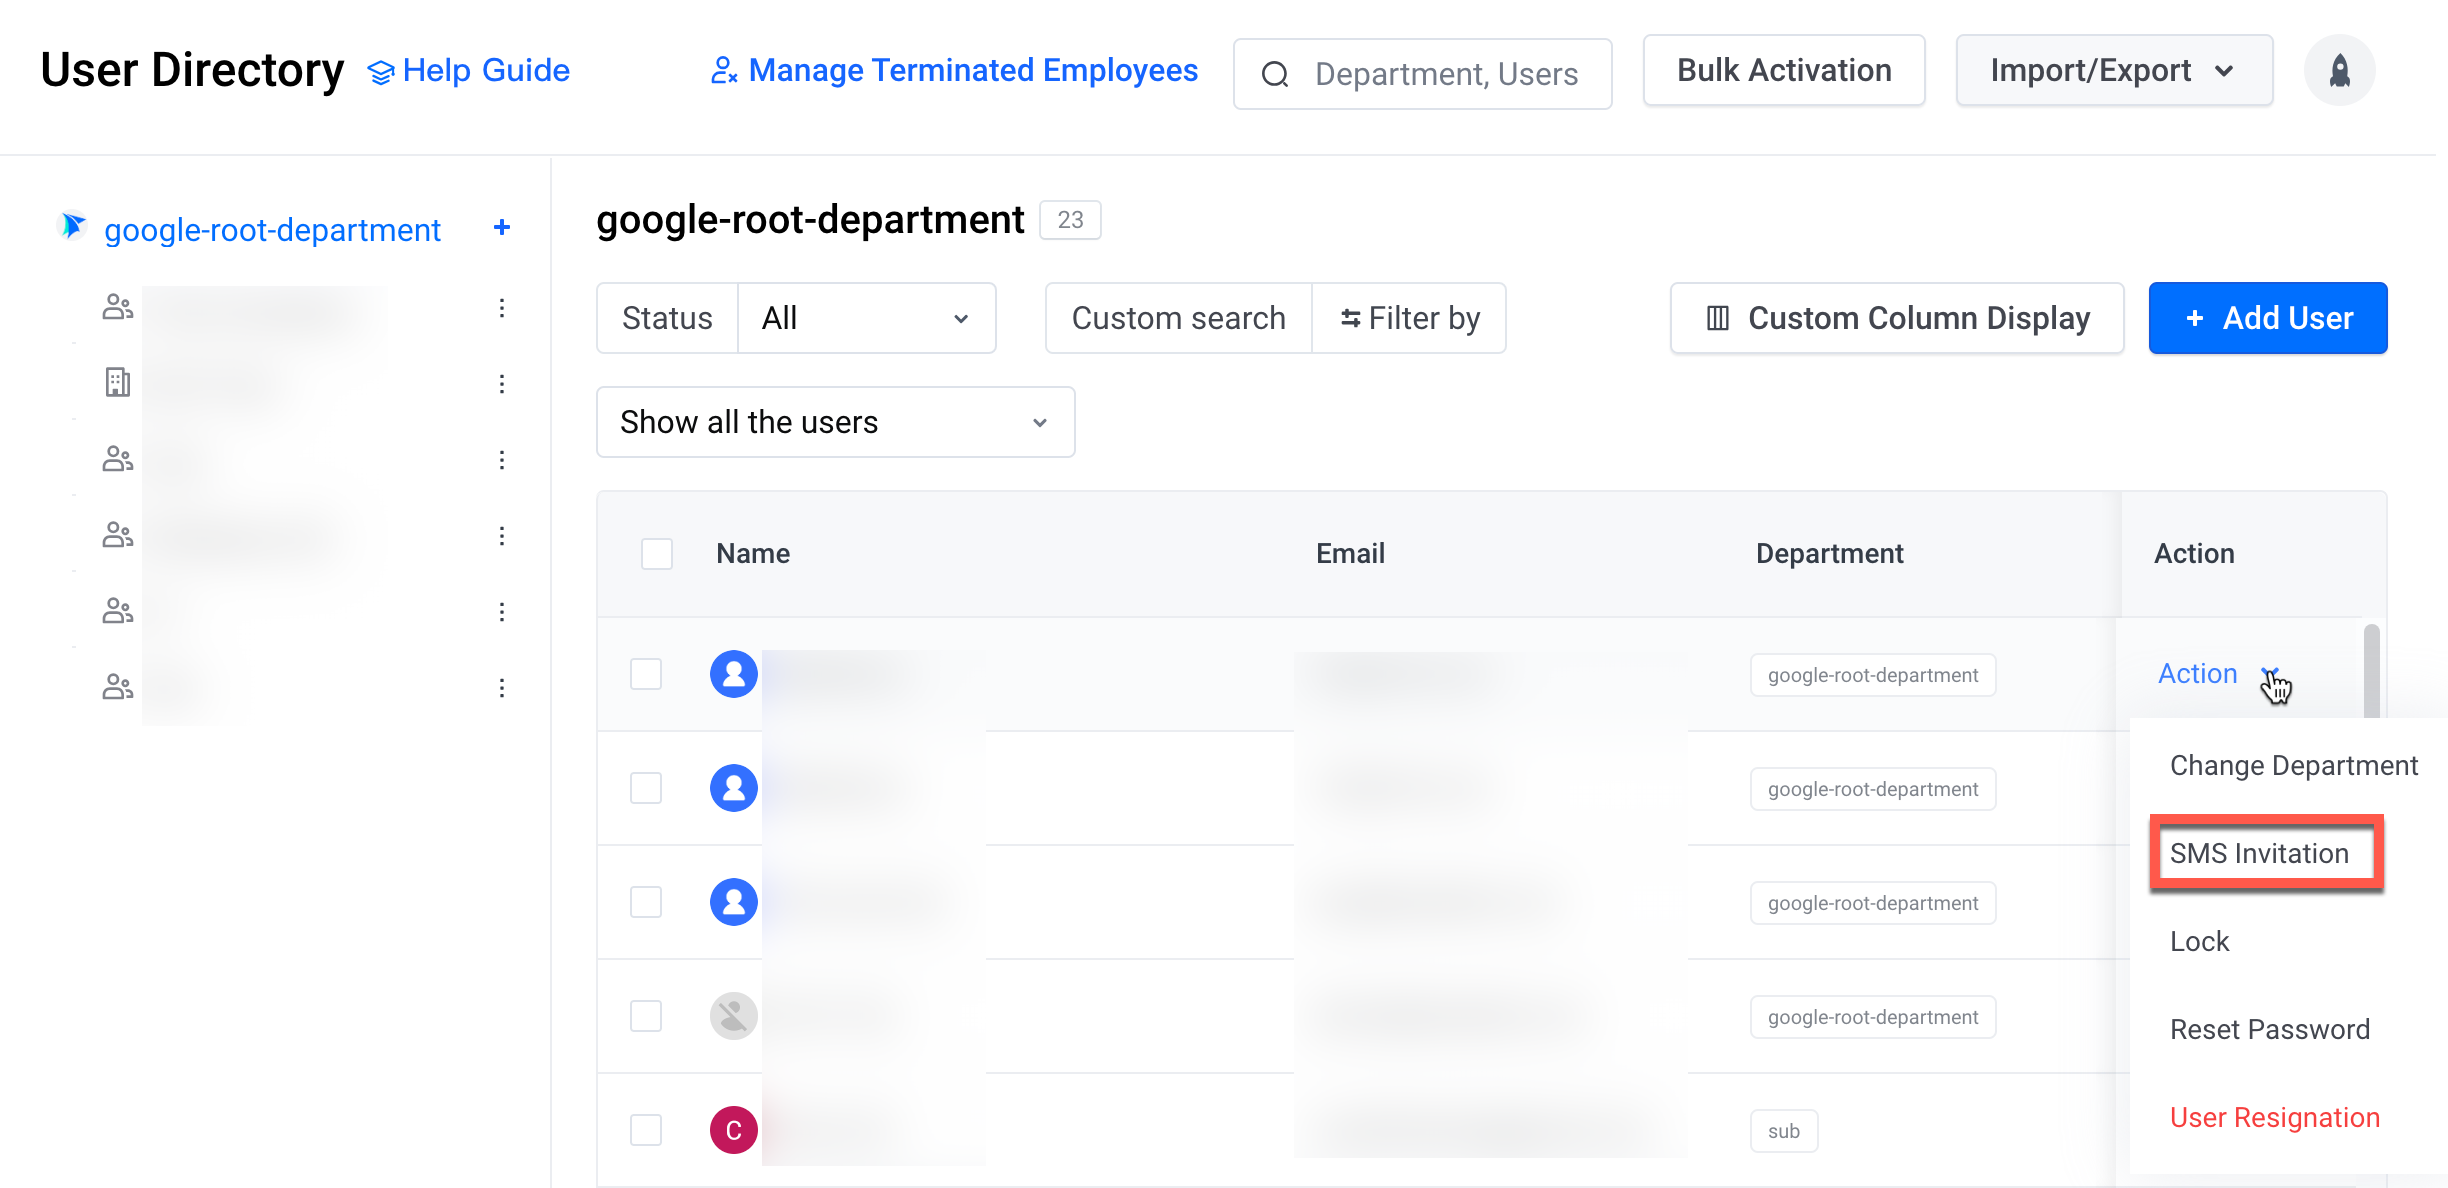
Task: Click the fourth sidebar group users icon
Action: [x=118, y=535]
